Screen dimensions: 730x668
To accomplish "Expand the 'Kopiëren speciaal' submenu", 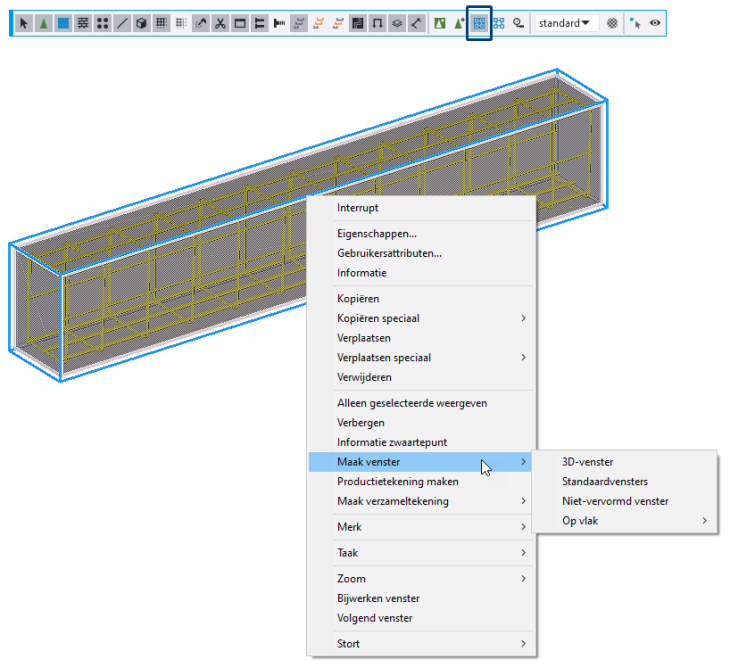I will [432, 318].
